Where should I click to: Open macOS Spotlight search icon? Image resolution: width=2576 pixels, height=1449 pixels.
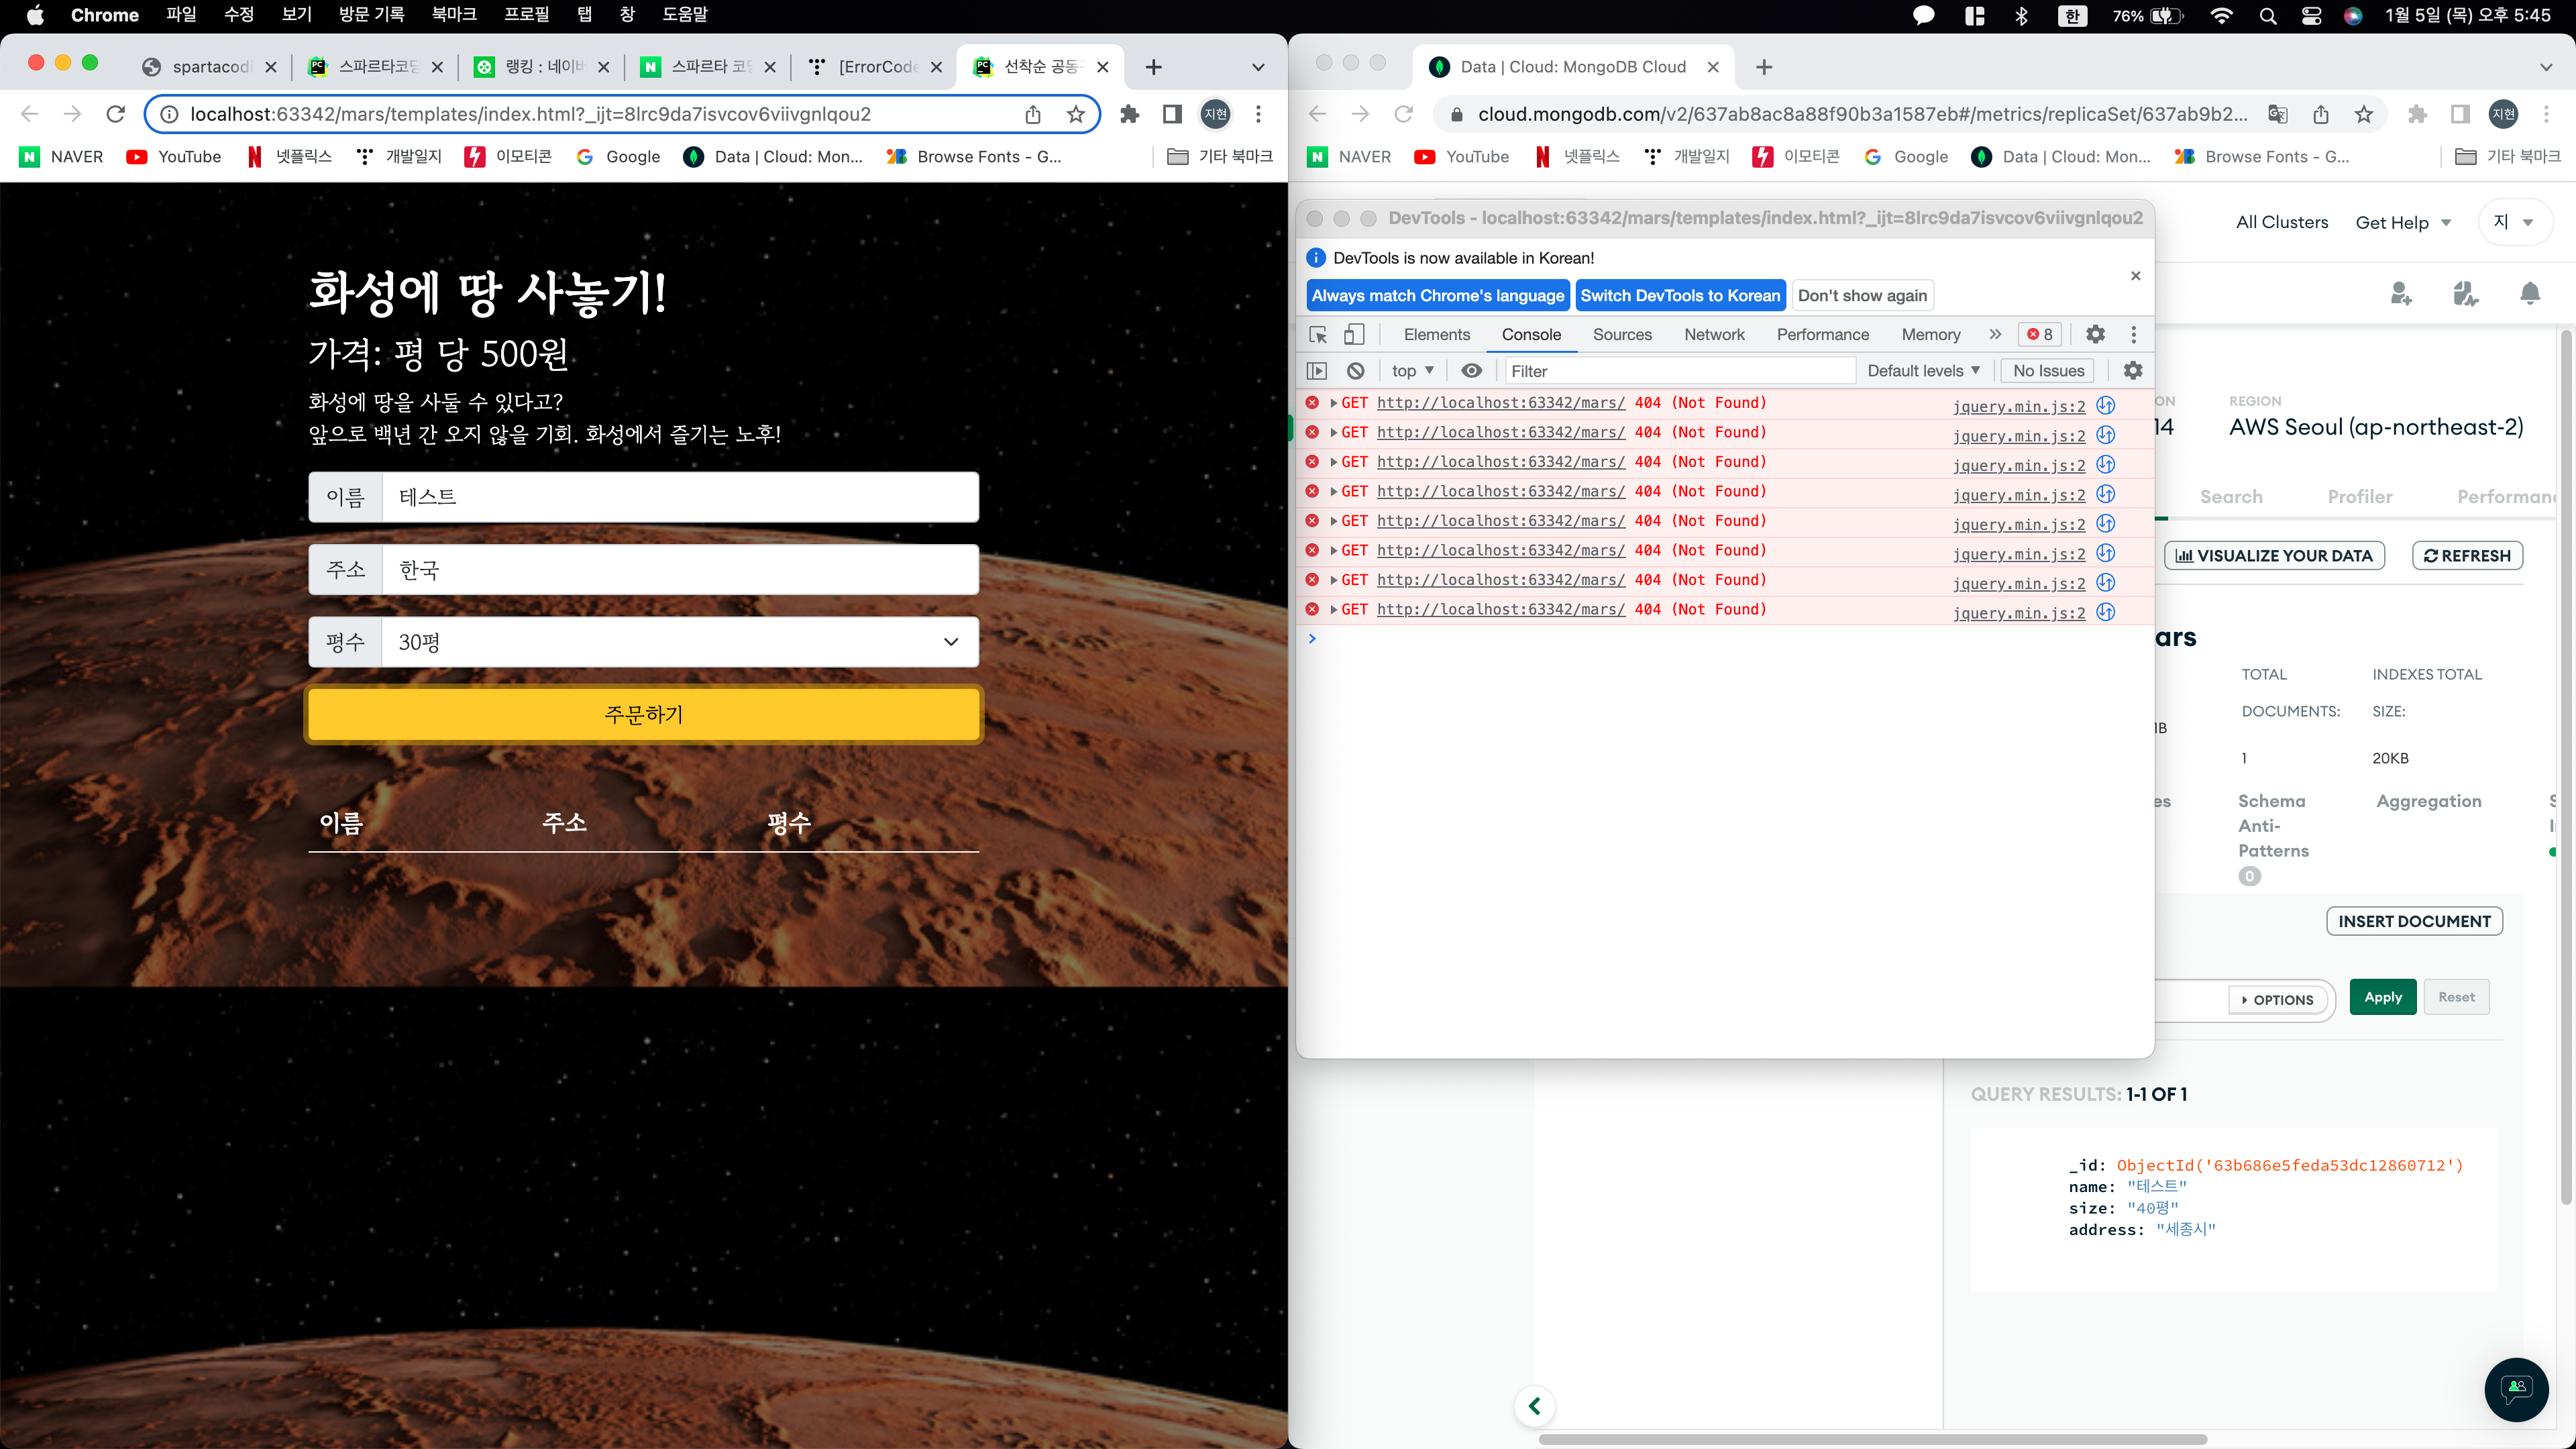(2268, 16)
